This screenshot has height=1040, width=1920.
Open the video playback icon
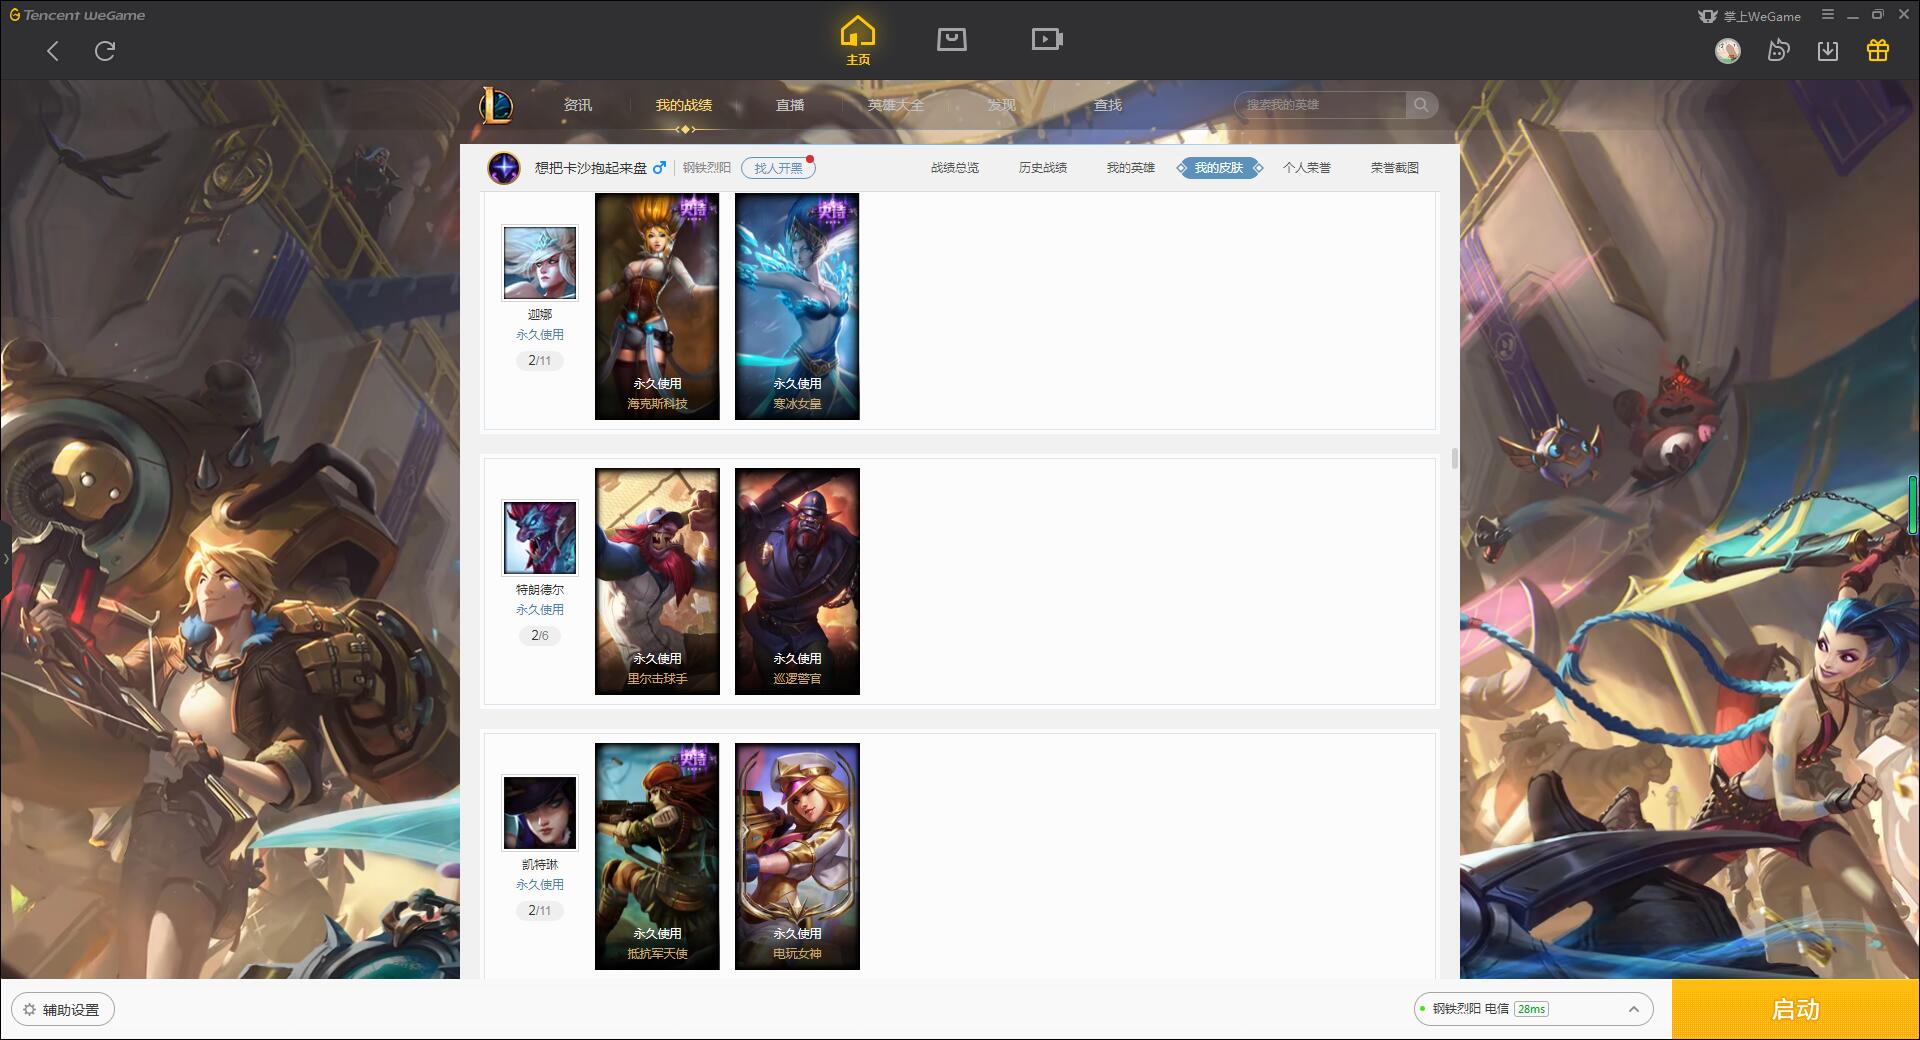pos(1046,39)
